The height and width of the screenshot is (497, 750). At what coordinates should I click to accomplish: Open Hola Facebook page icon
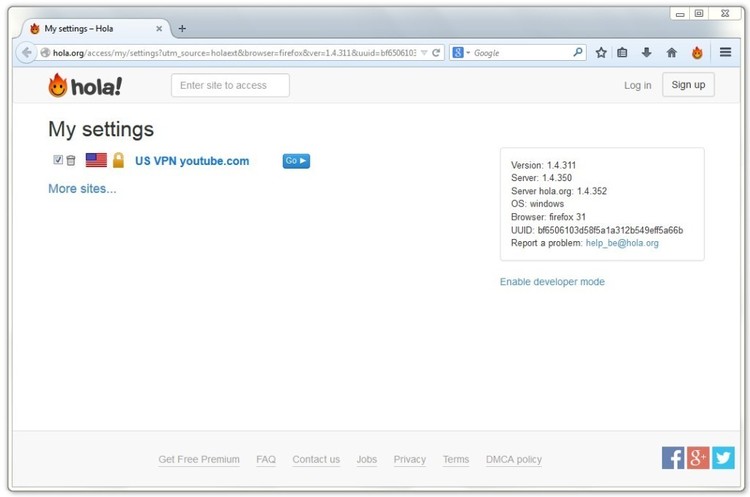tap(673, 458)
